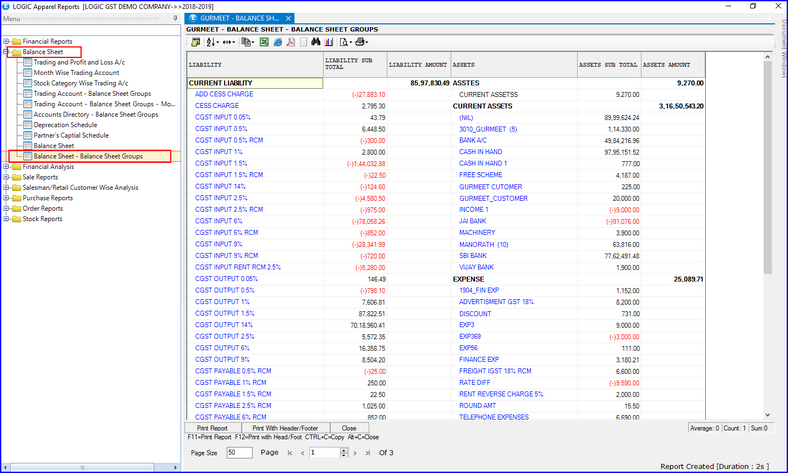
Task: Expand the Financial Reports tree node
Action: tap(6, 41)
